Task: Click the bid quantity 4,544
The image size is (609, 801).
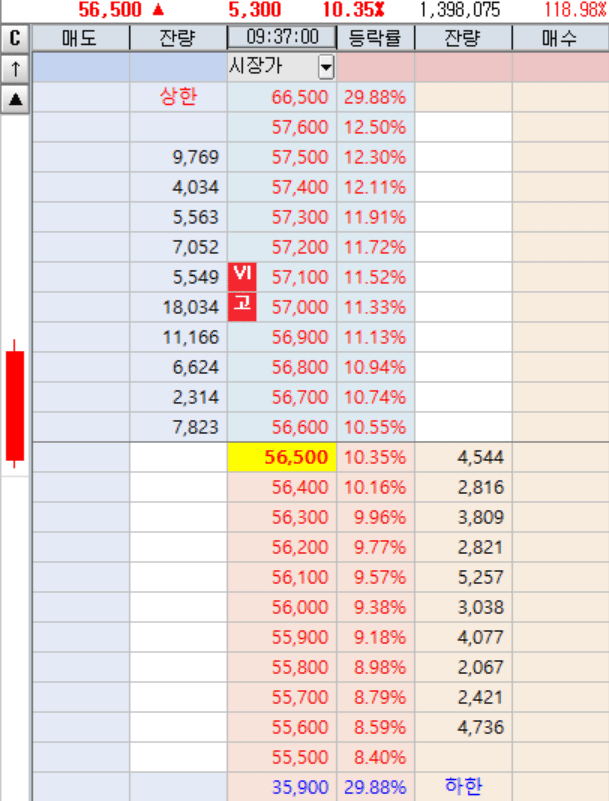Action: coord(463,457)
